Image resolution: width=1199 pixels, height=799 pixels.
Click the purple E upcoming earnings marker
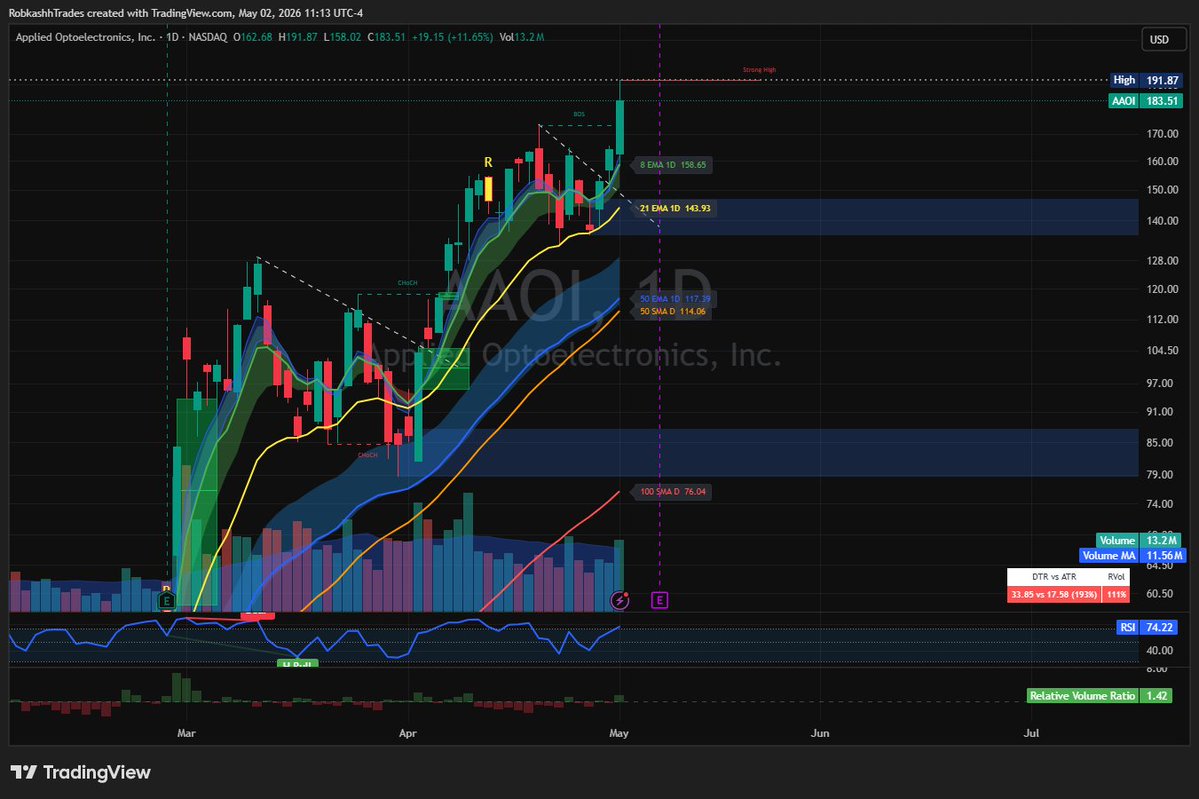pos(659,601)
